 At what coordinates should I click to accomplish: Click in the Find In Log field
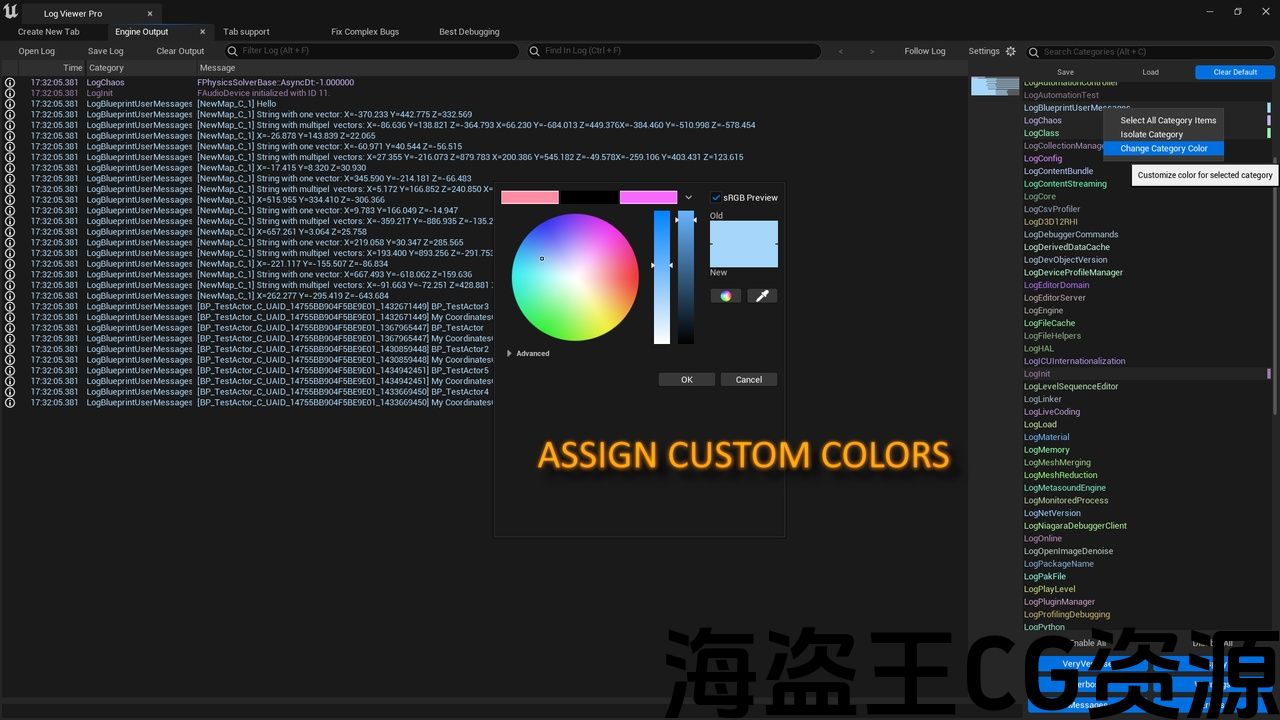680,51
